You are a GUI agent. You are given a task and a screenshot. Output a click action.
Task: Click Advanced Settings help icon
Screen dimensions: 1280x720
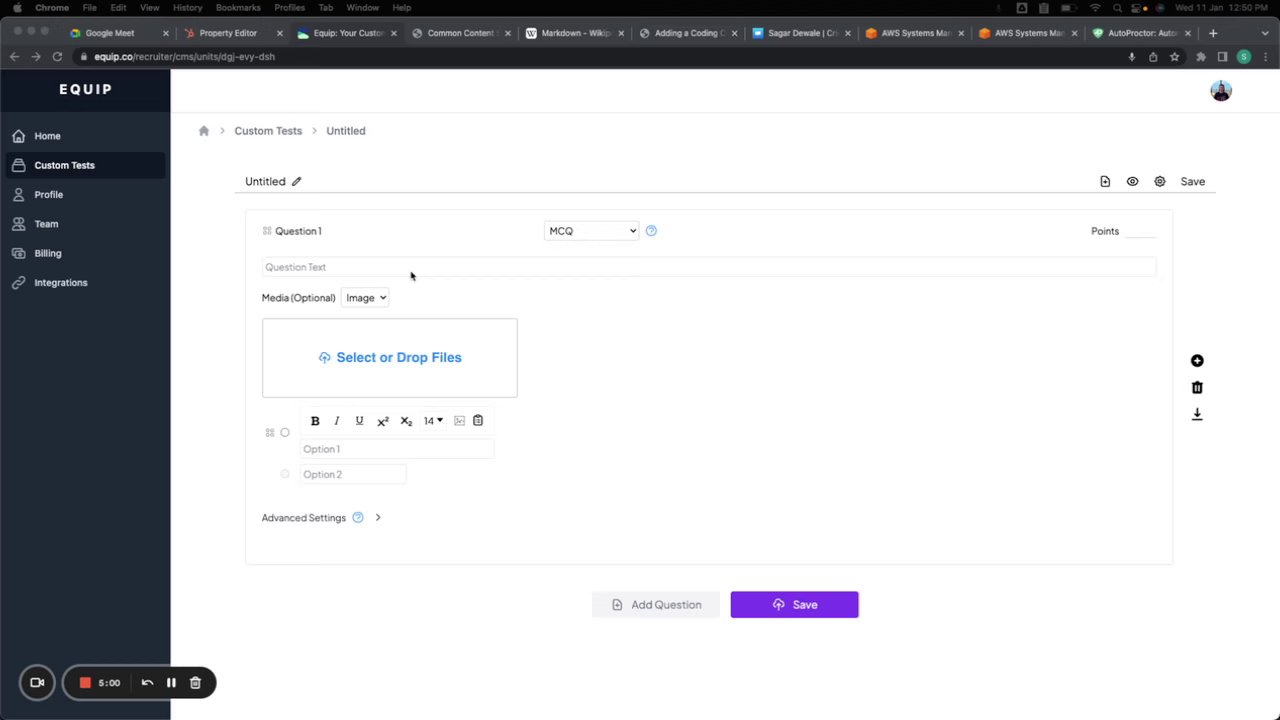pos(358,518)
